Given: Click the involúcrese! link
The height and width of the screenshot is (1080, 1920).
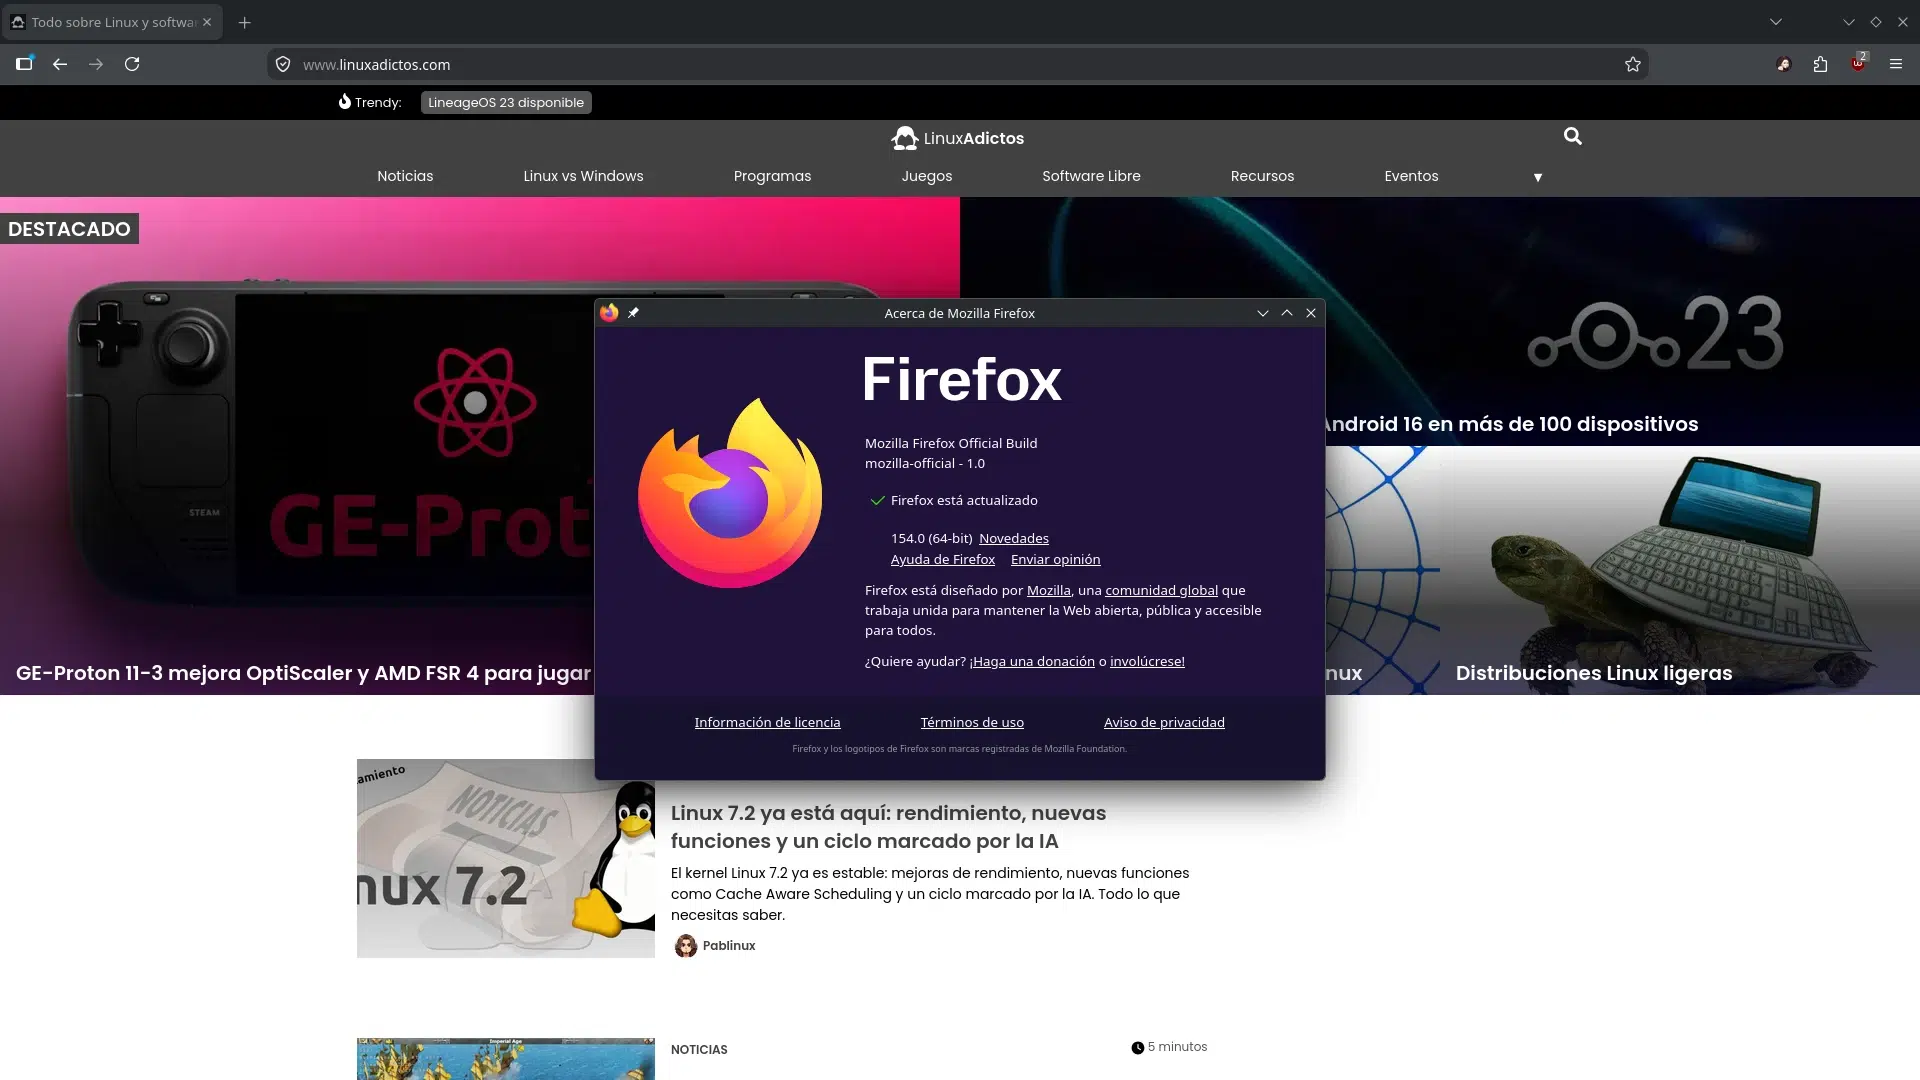Looking at the screenshot, I should (x=1147, y=661).
